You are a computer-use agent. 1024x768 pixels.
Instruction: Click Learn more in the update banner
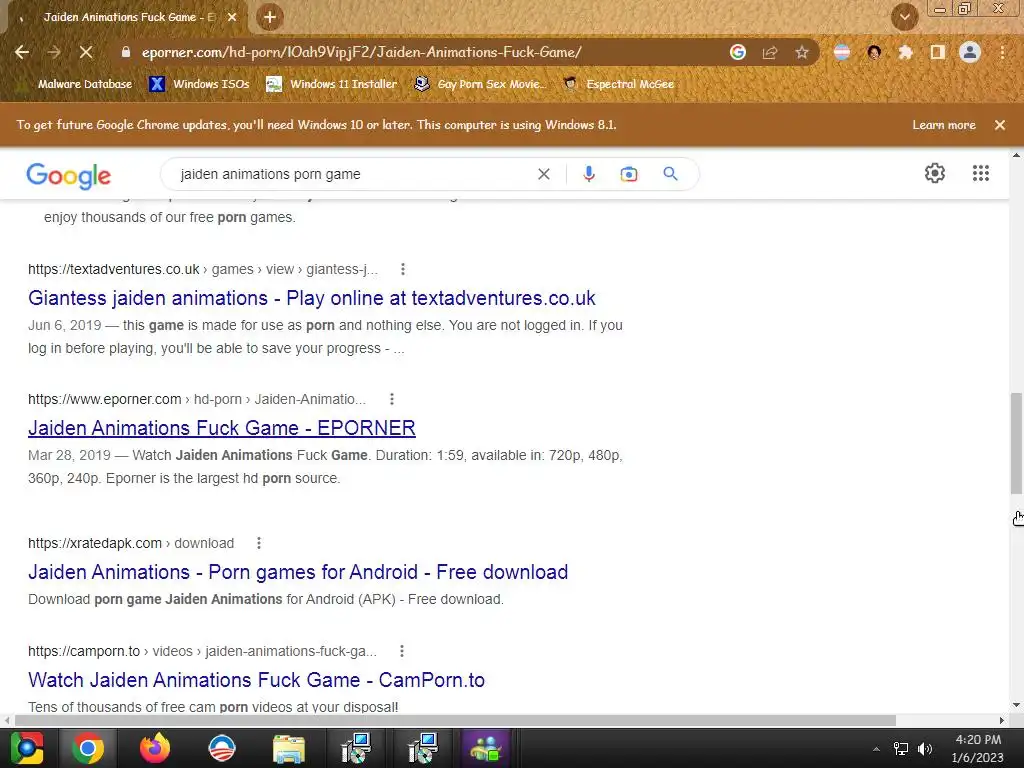[x=944, y=125]
